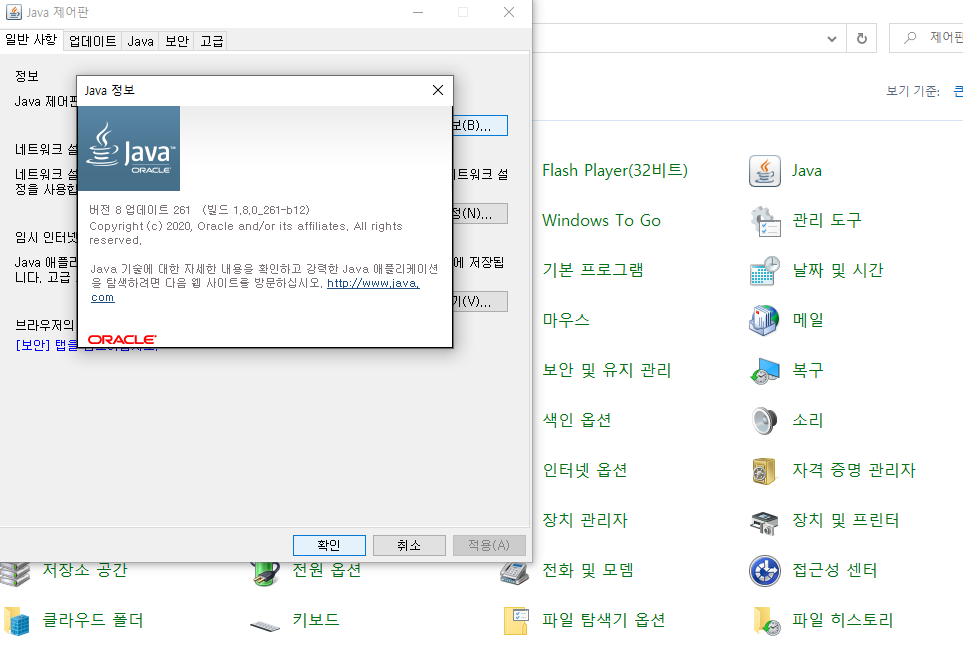Click the search magnifier icon
The height and width of the screenshot is (649, 963).
[910, 38]
